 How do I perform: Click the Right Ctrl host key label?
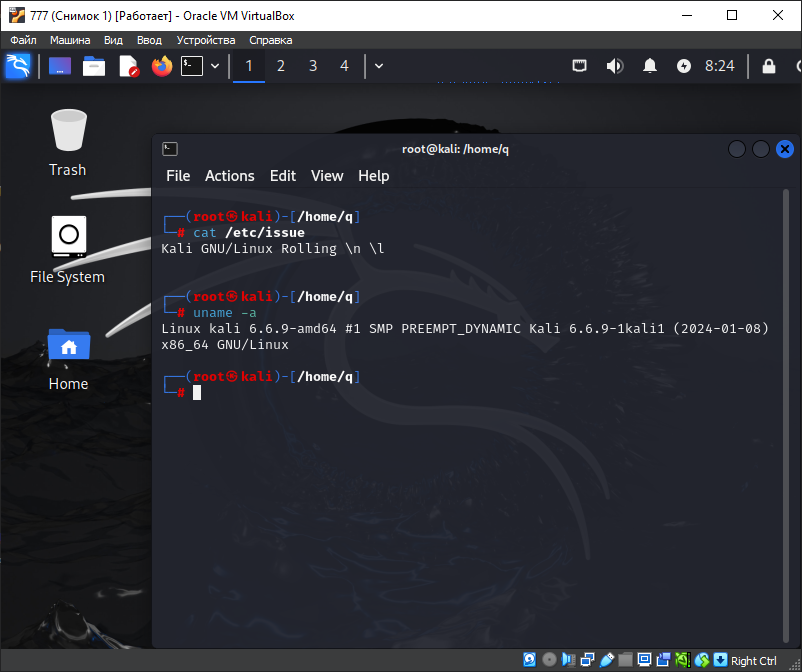753,661
